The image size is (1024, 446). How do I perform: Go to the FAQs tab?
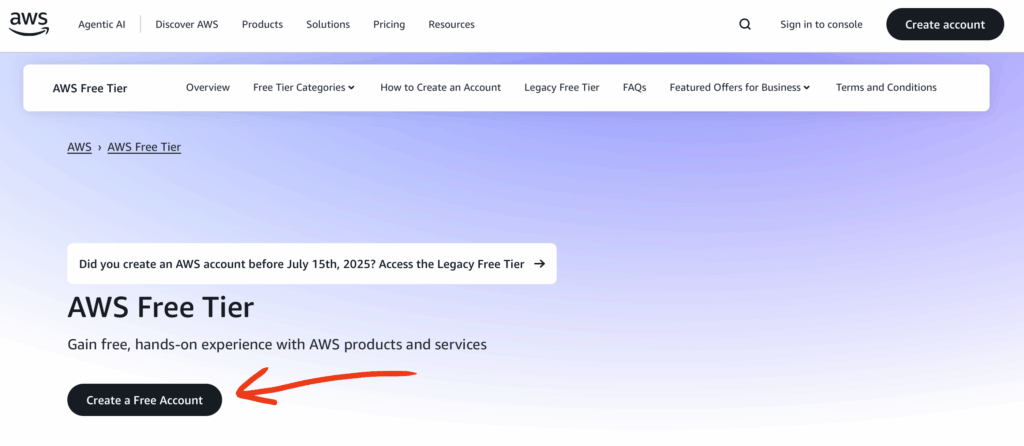(x=634, y=88)
